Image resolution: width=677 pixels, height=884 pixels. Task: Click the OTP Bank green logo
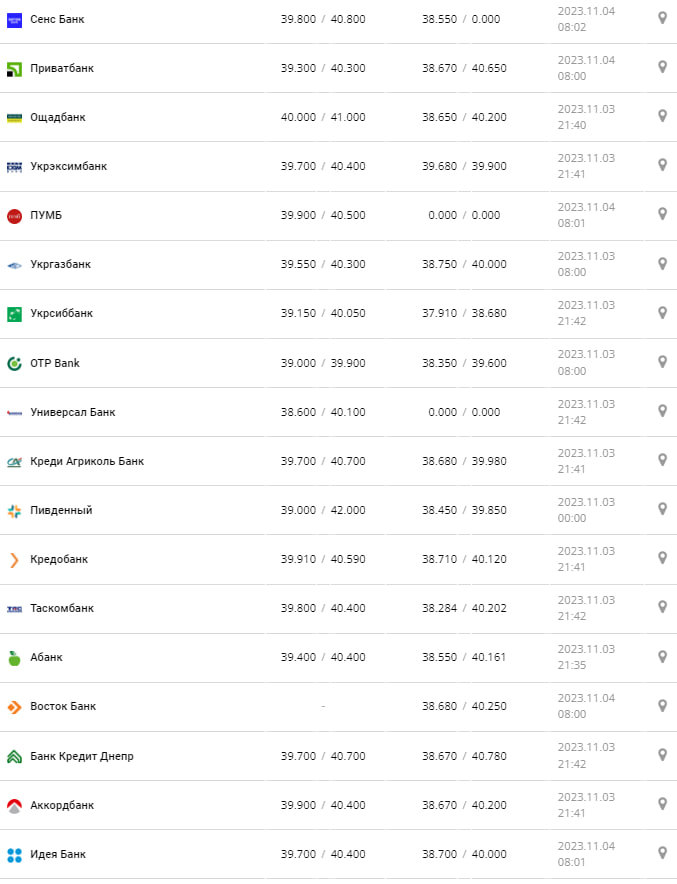[14, 363]
